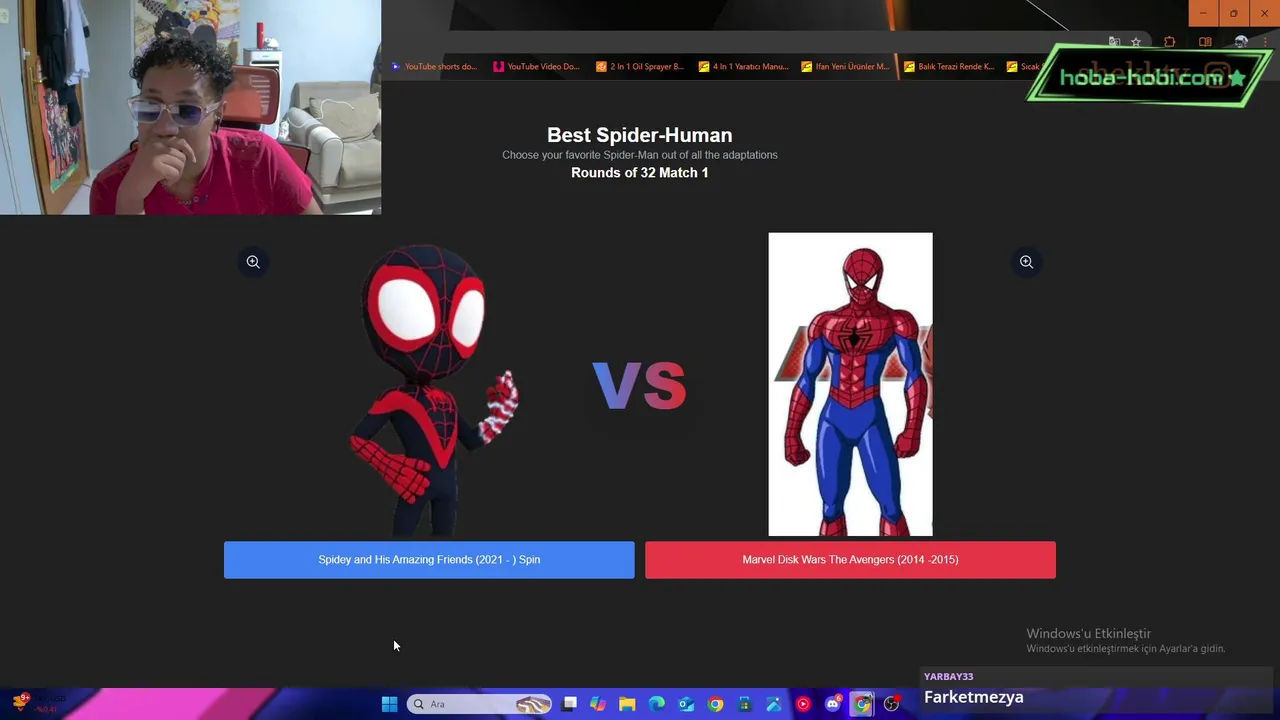Screen dimensions: 1280x720
Task: Open Microsoft Store from the taskbar
Action: click(744, 704)
